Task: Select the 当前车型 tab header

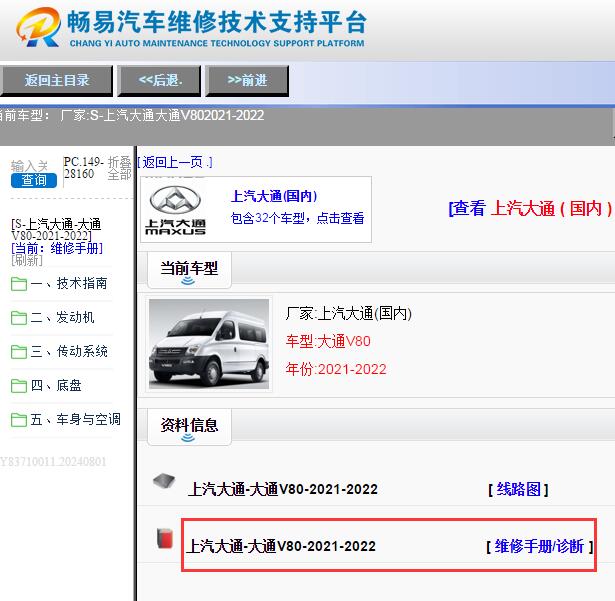Action: tap(189, 270)
